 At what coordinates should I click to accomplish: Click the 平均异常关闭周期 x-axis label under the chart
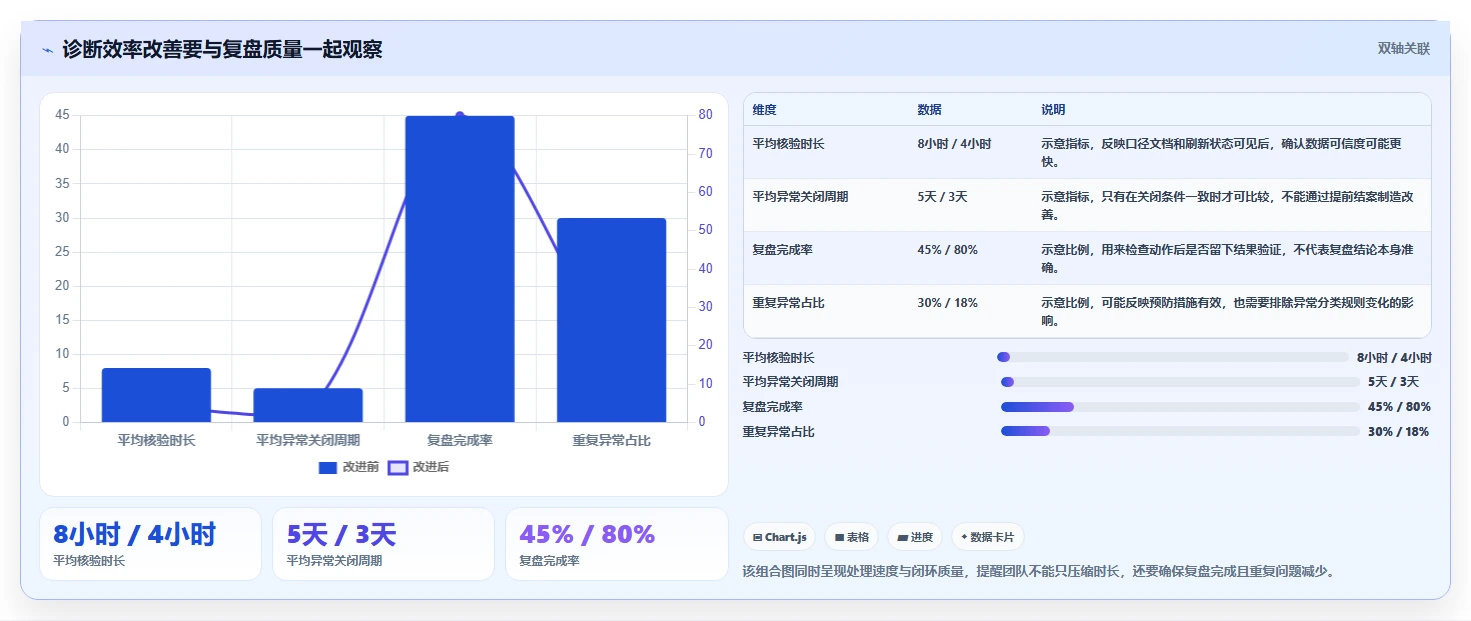pyautogui.click(x=308, y=440)
